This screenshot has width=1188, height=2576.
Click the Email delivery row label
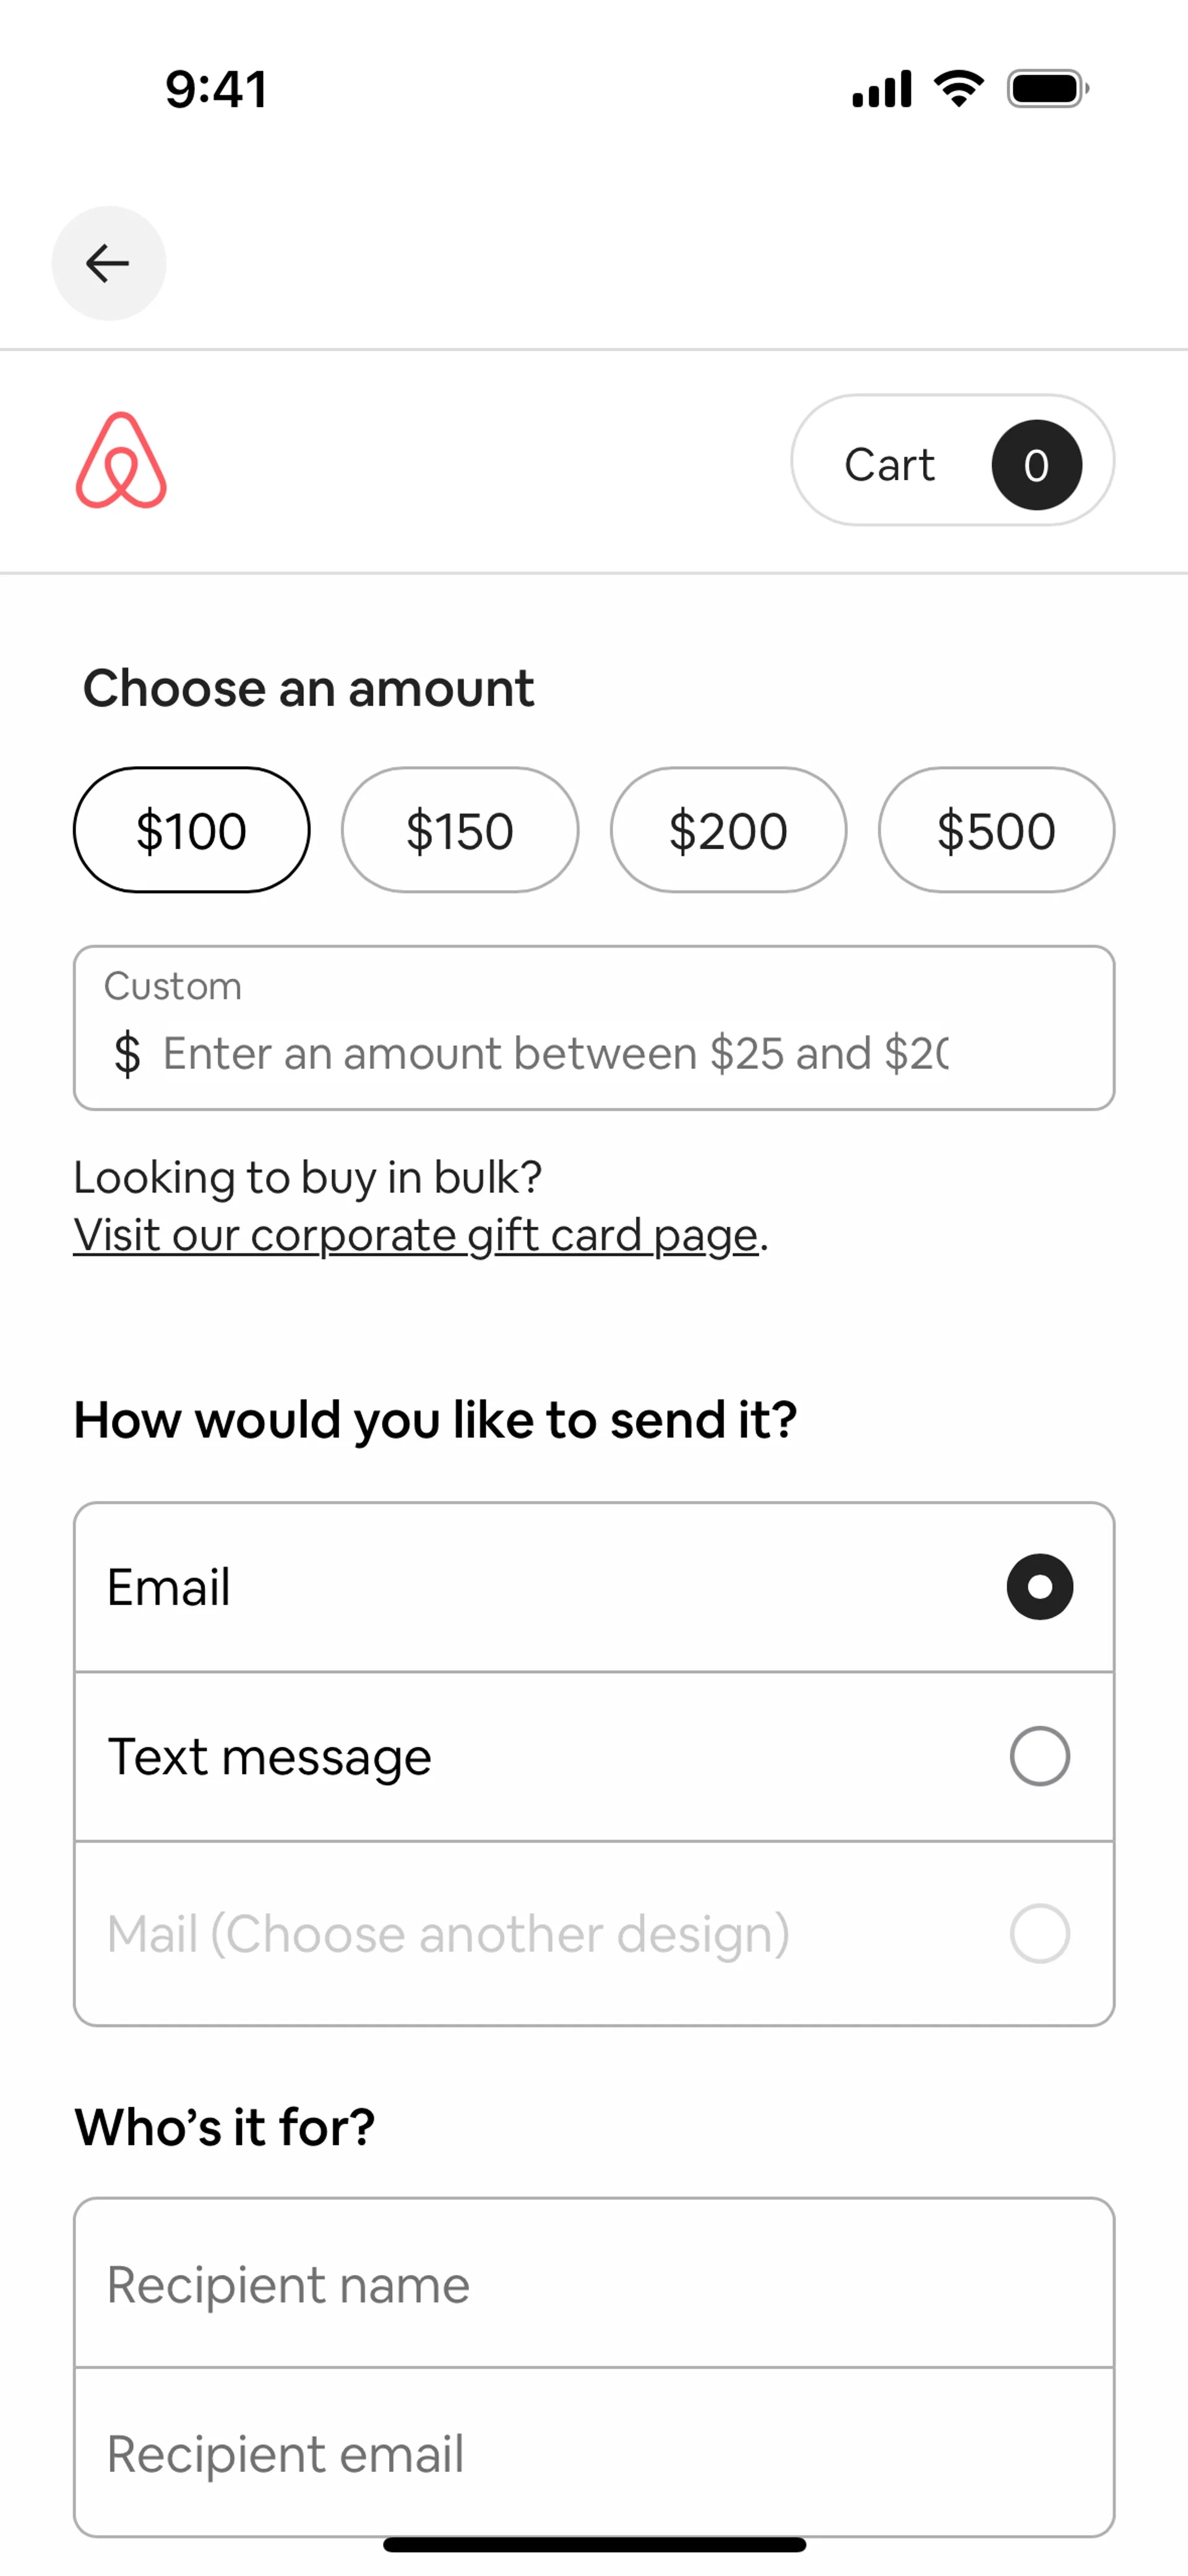pos(169,1587)
